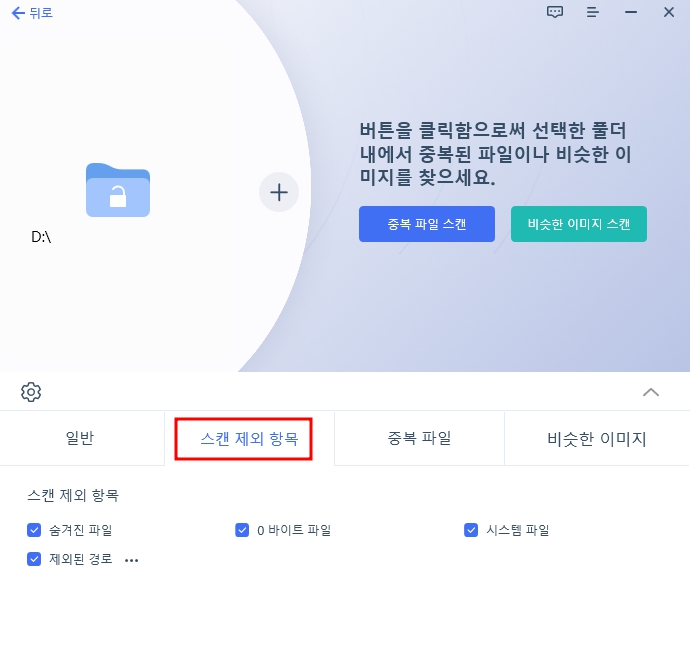Add a folder with the plus button
Viewport: 690px width, 650px height.
[279, 192]
